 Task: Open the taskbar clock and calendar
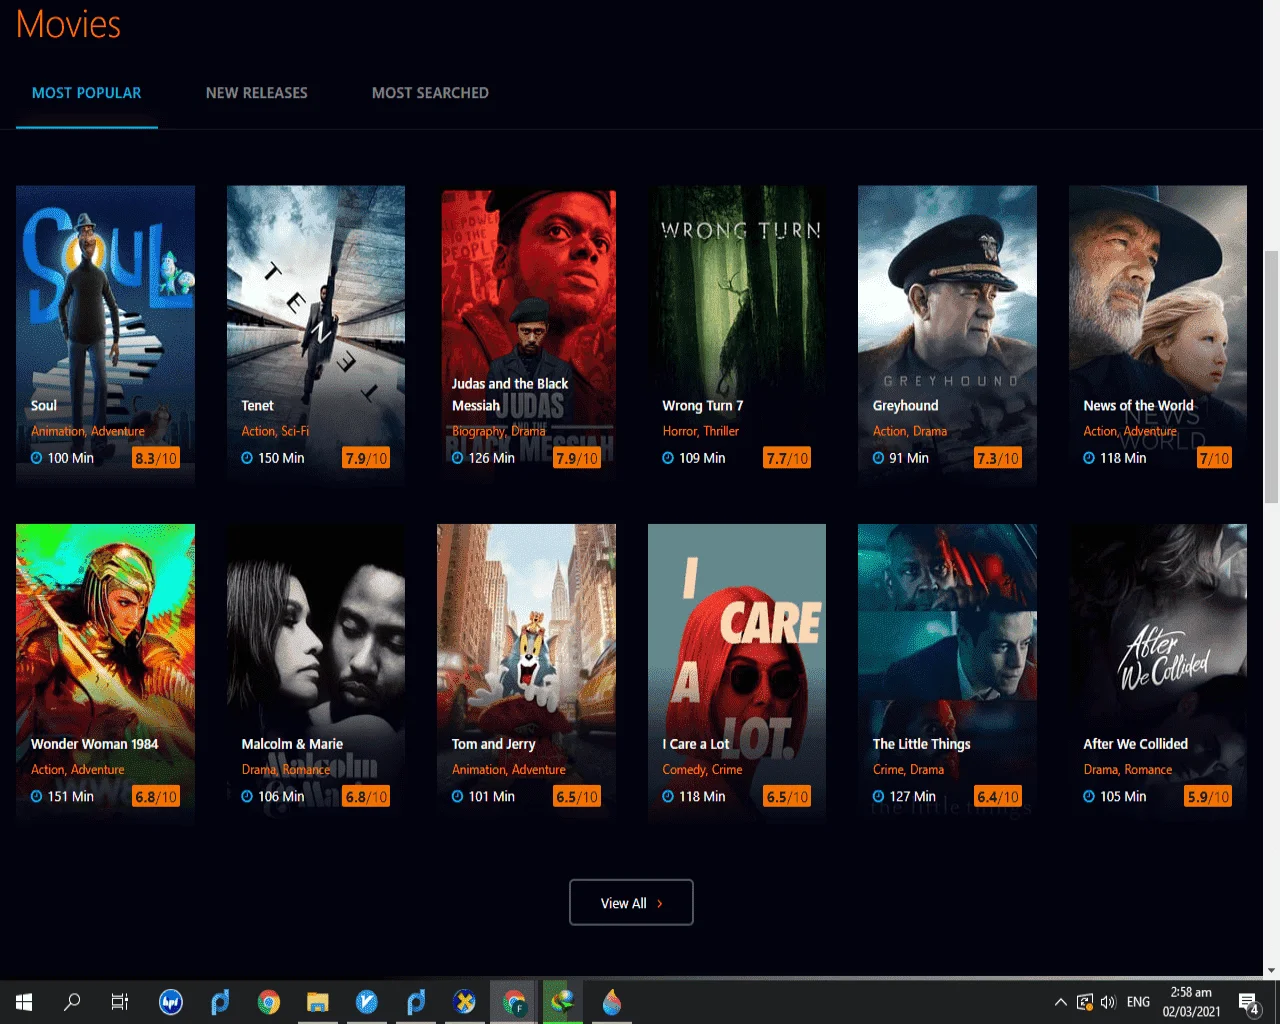coord(1191,1002)
